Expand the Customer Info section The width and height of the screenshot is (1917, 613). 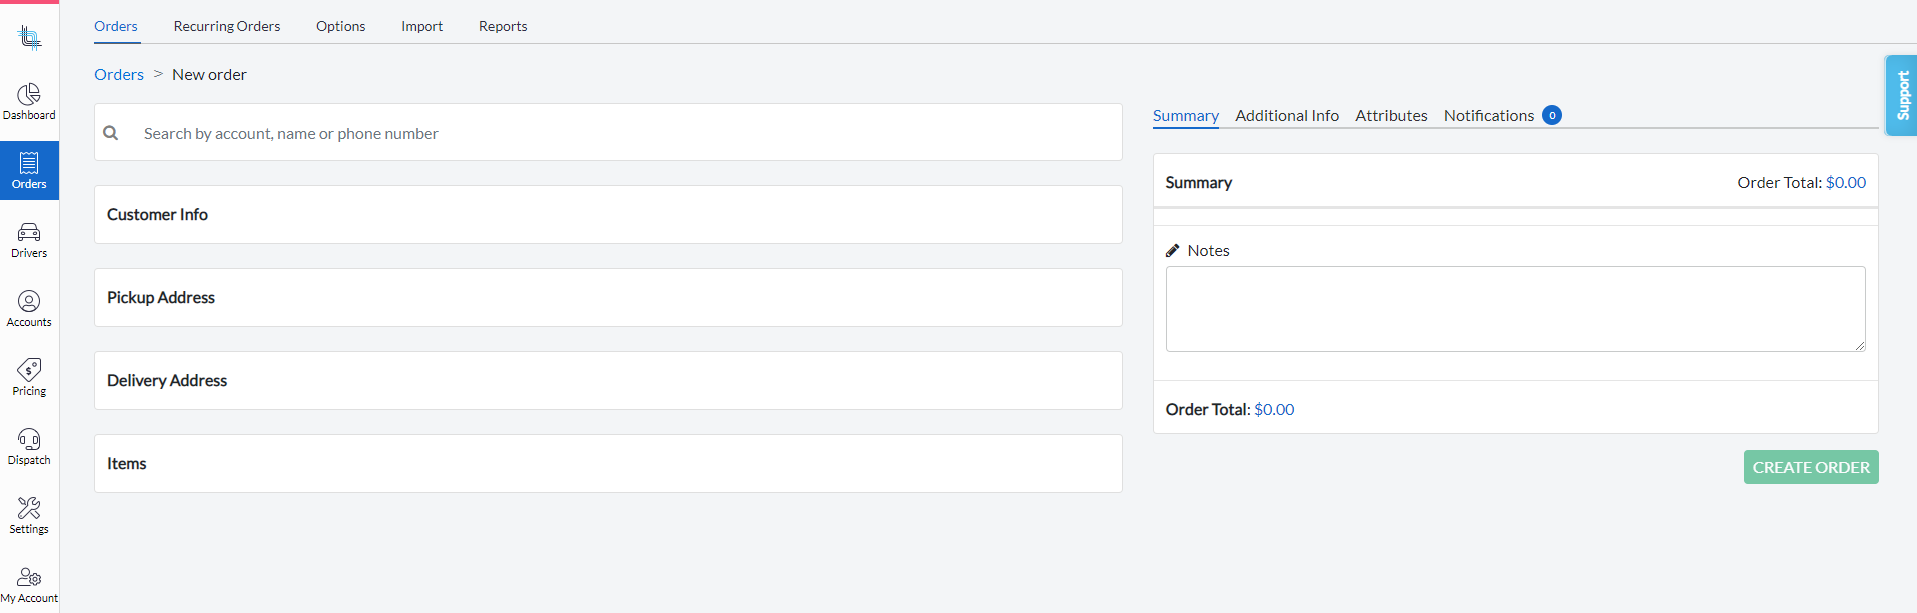[x=608, y=214]
